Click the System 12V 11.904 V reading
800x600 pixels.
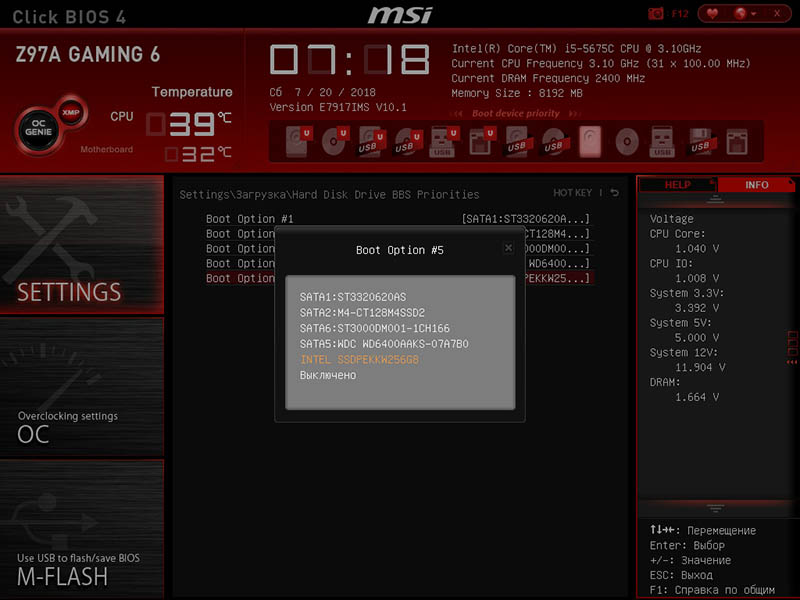pyautogui.click(x=700, y=367)
